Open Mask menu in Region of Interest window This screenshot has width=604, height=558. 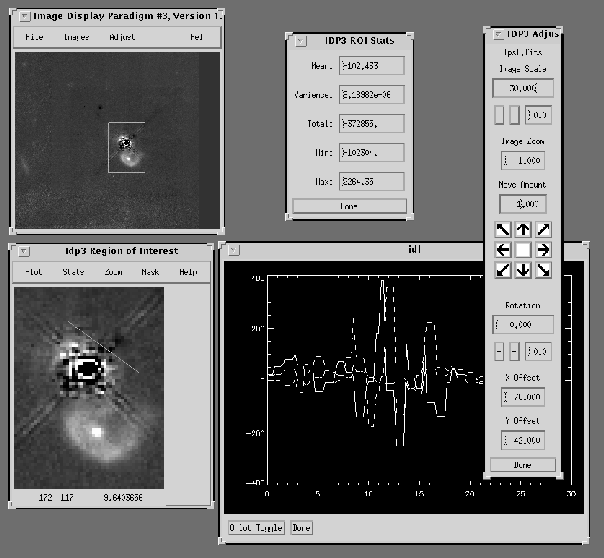(150, 272)
